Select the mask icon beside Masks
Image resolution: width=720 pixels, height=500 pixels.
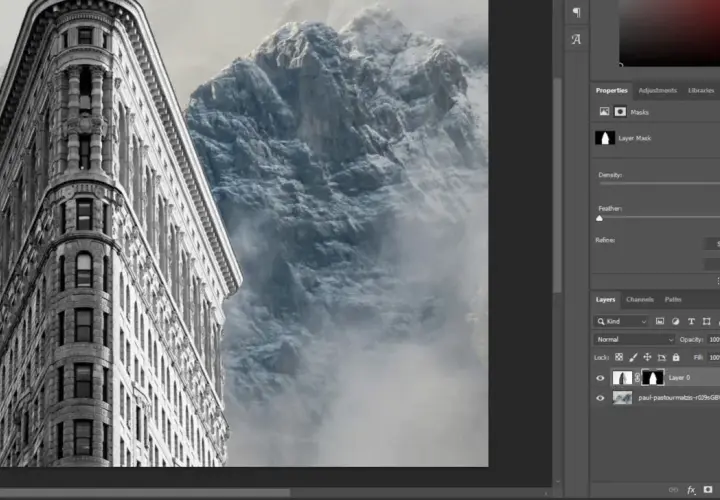click(x=620, y=112)
